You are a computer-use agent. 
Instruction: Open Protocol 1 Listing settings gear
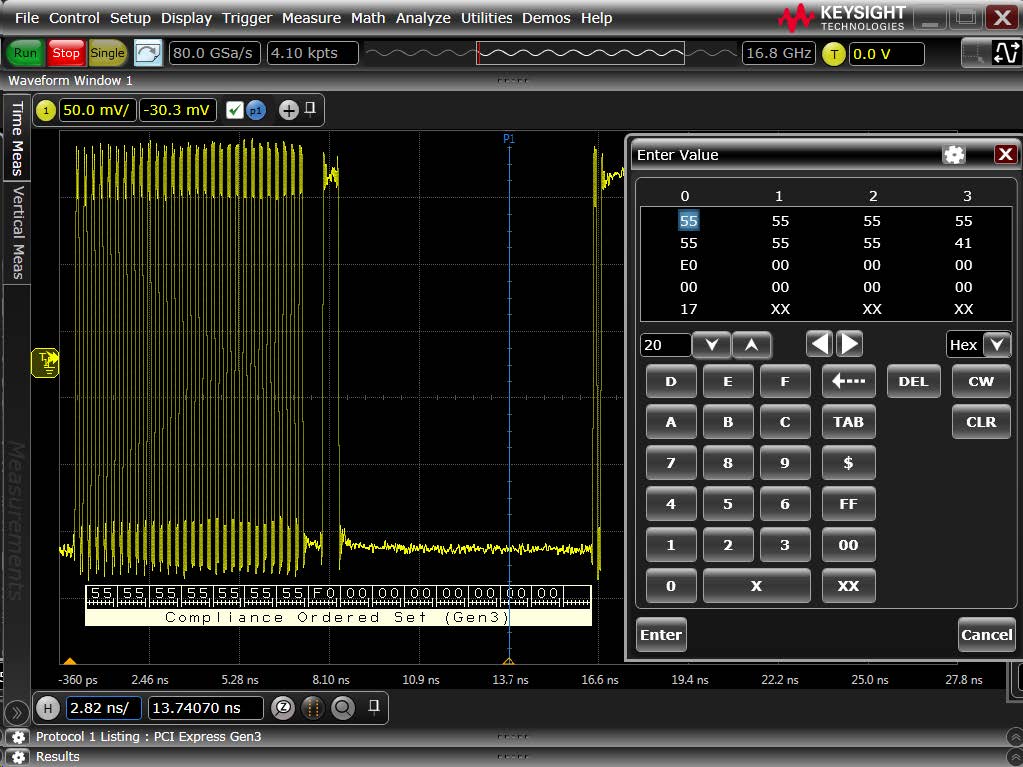[x=18, y=737]
